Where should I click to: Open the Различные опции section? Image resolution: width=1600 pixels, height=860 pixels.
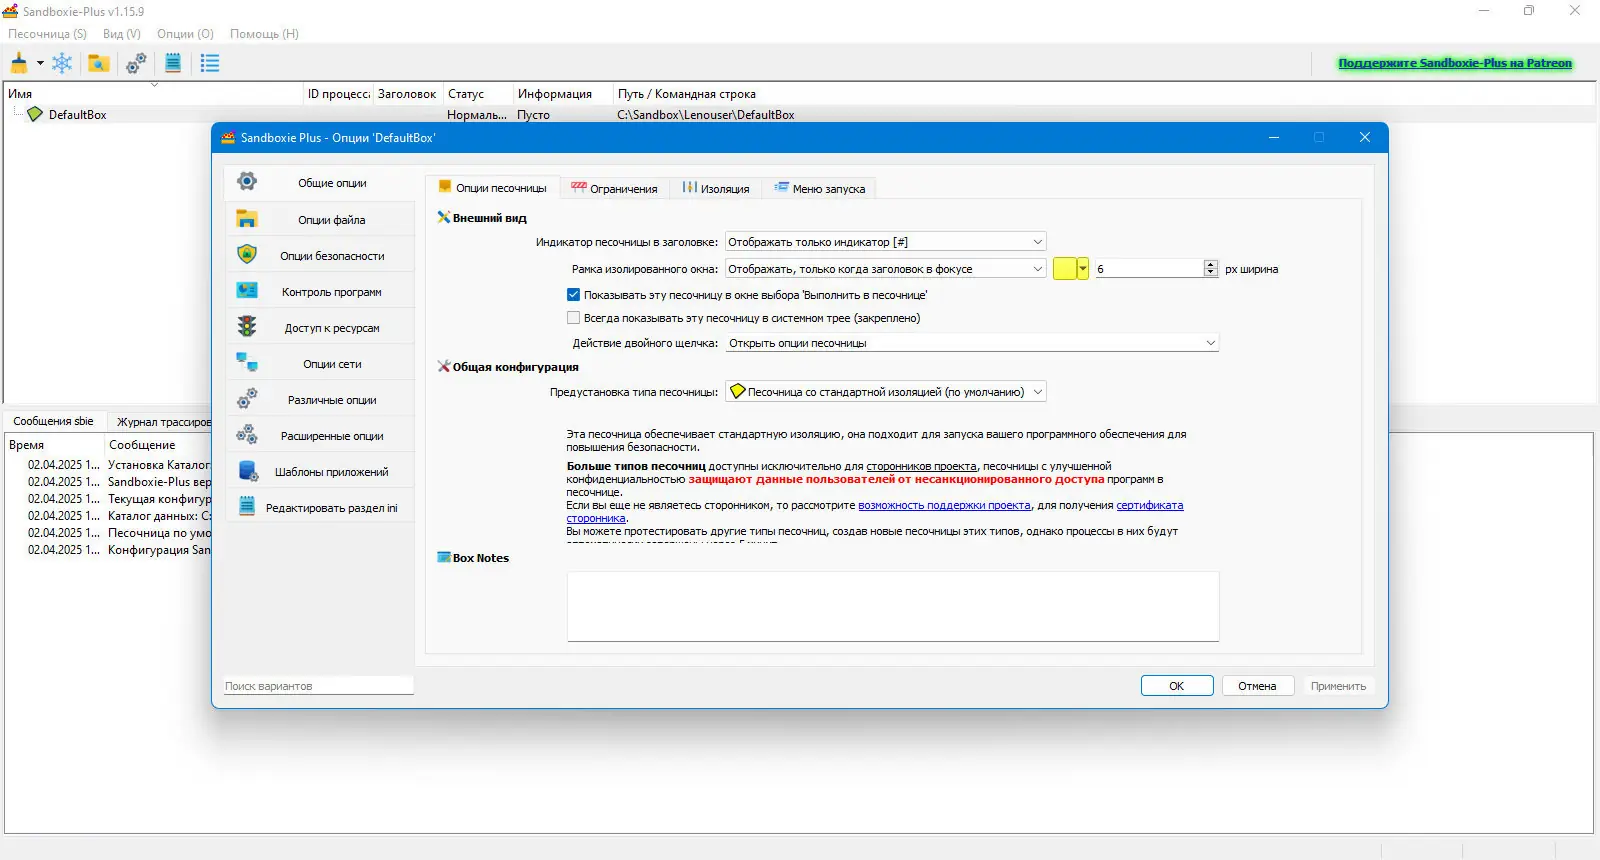coord(320,399)
